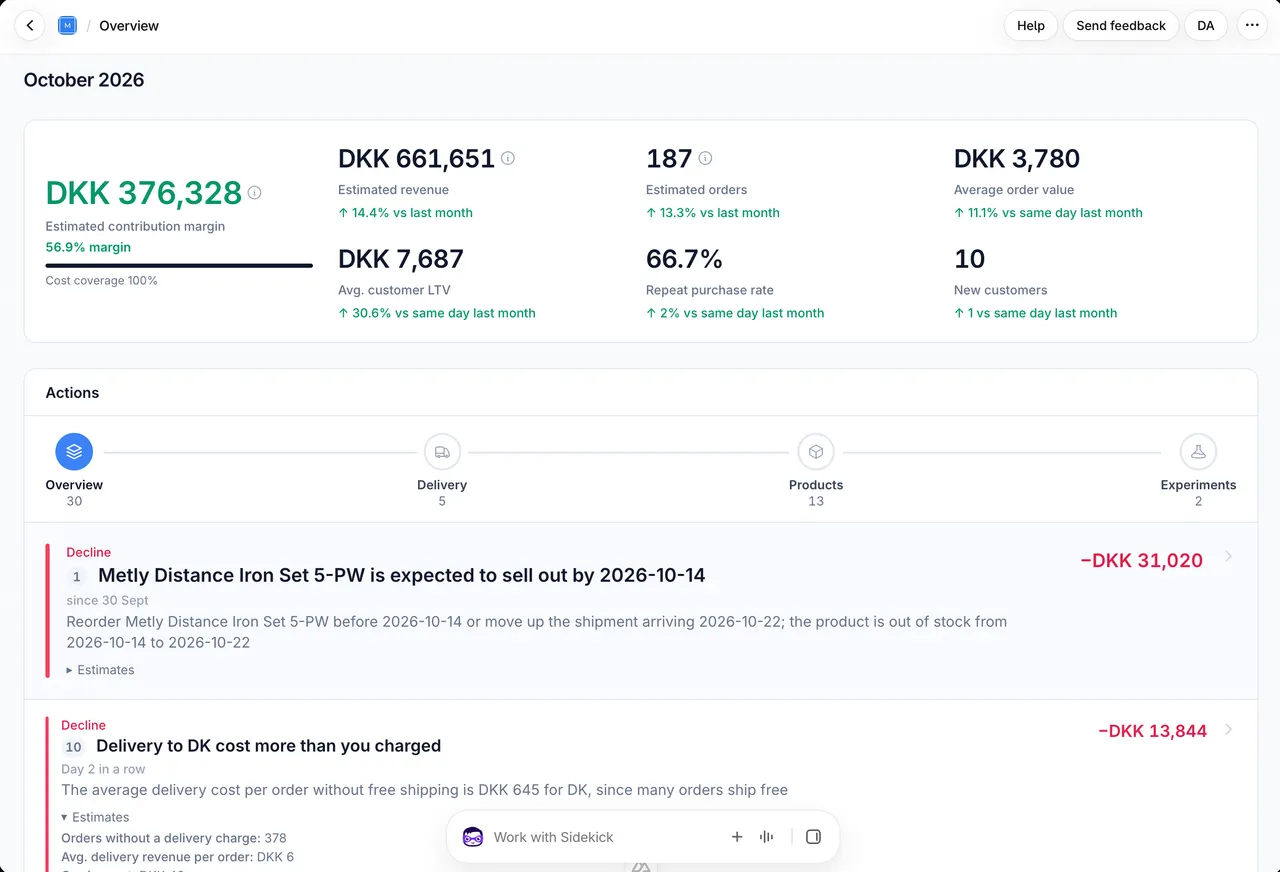Switch to the Products tab label

click(816, 485)
